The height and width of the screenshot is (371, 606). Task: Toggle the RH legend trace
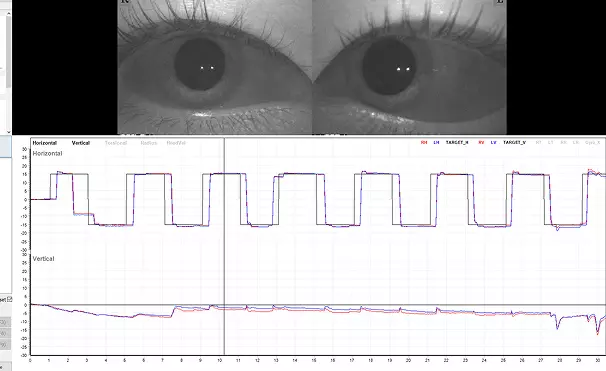click(x=424, y=143)
